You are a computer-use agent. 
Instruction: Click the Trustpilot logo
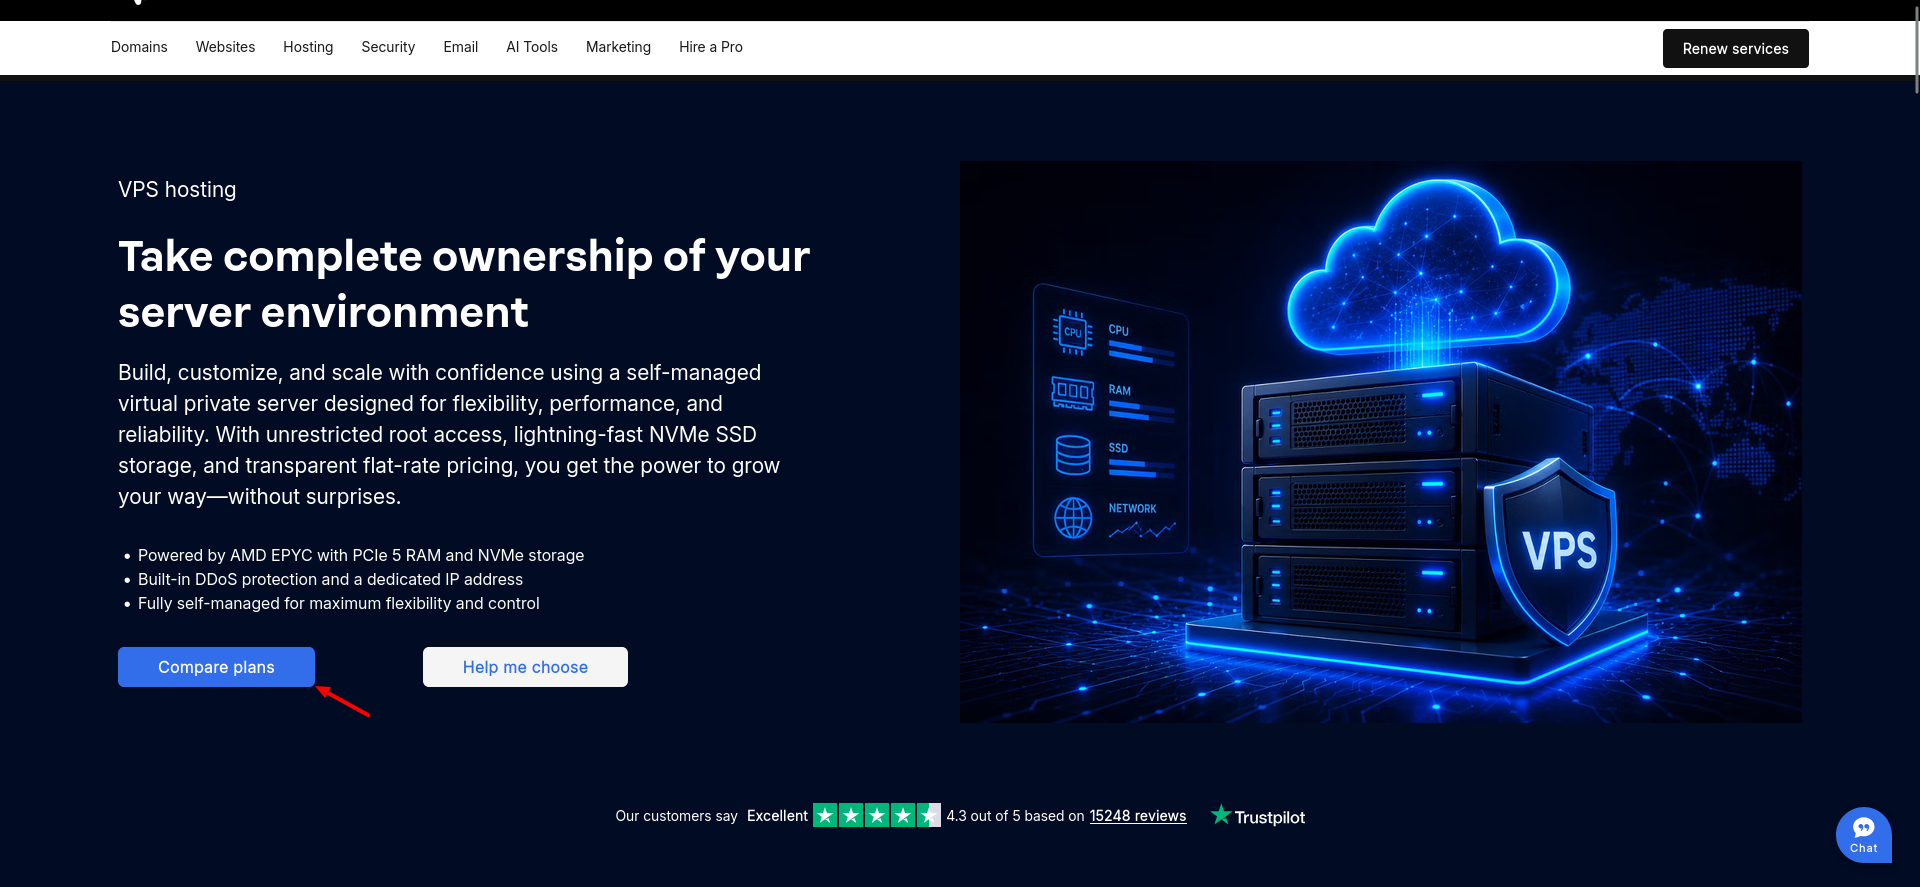click(x=1258, y=816)
